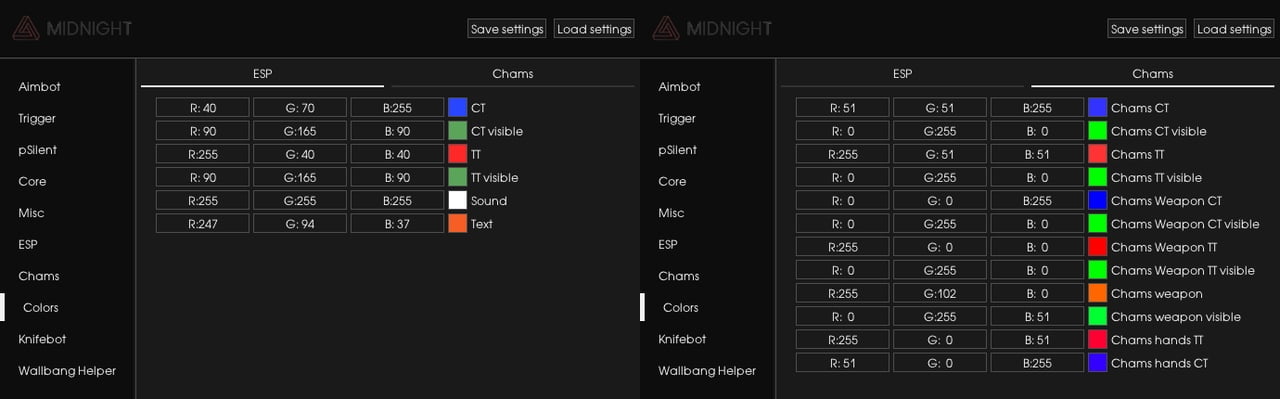Open the green swatch beside Chams CT visible
The width and height of the screenshot is (1280, 399).
pos(1098,130)
